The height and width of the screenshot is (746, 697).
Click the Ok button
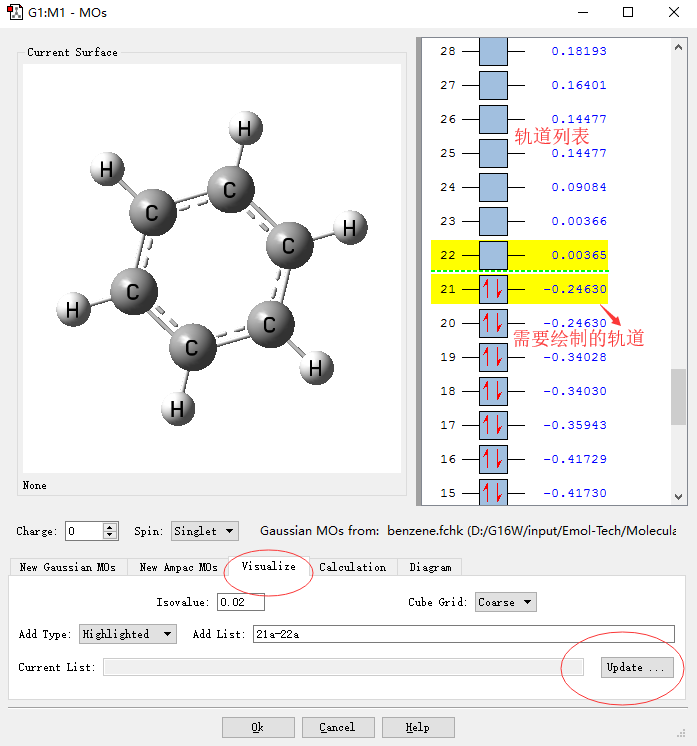tap(258, 728)
